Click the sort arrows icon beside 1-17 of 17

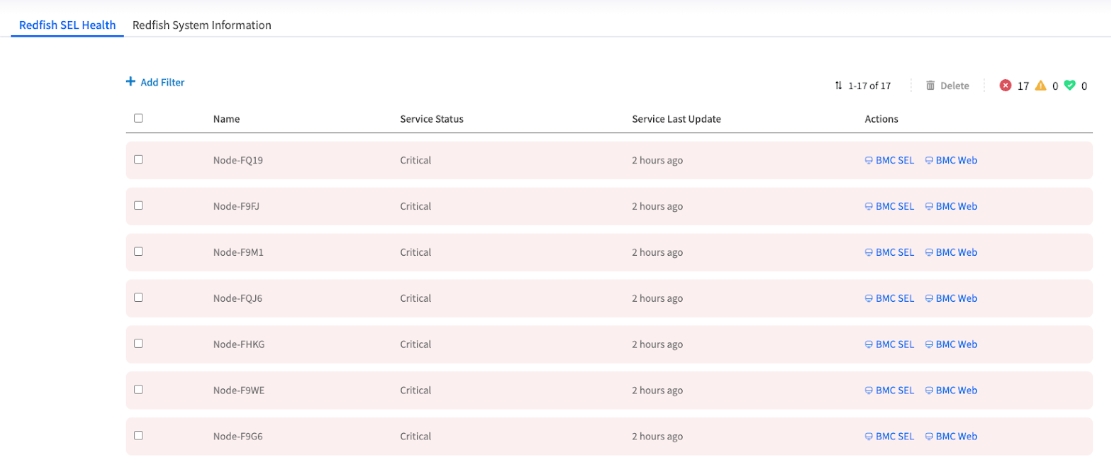point(838,86)
